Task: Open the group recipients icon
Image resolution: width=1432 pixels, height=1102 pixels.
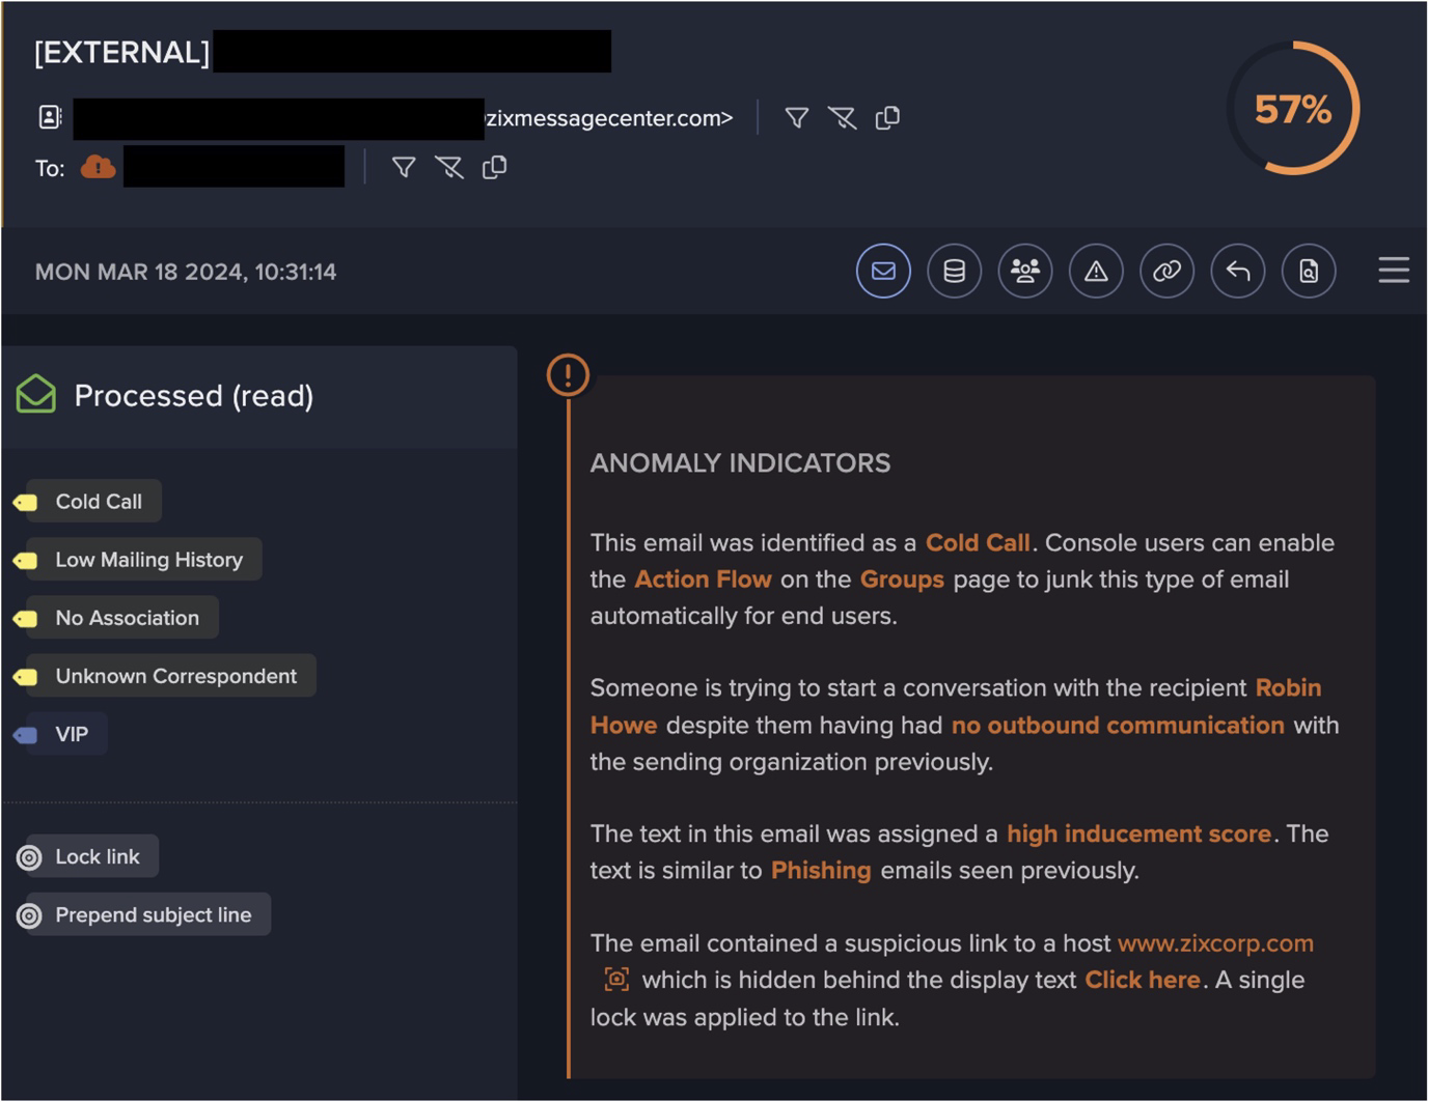Action: [x=1025, y=271]
